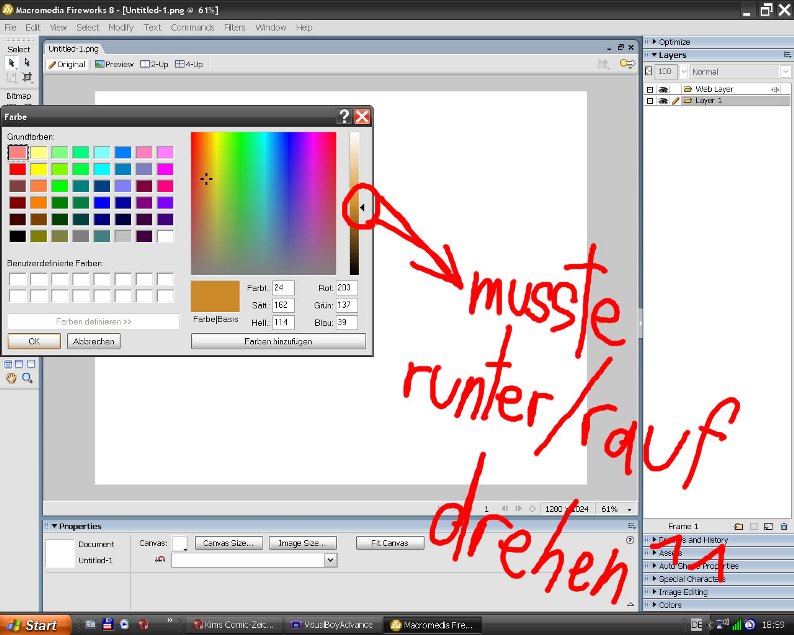The image size is (794, 635).
Task: Toggle visibility of the Web Layer
Action: 662,89
